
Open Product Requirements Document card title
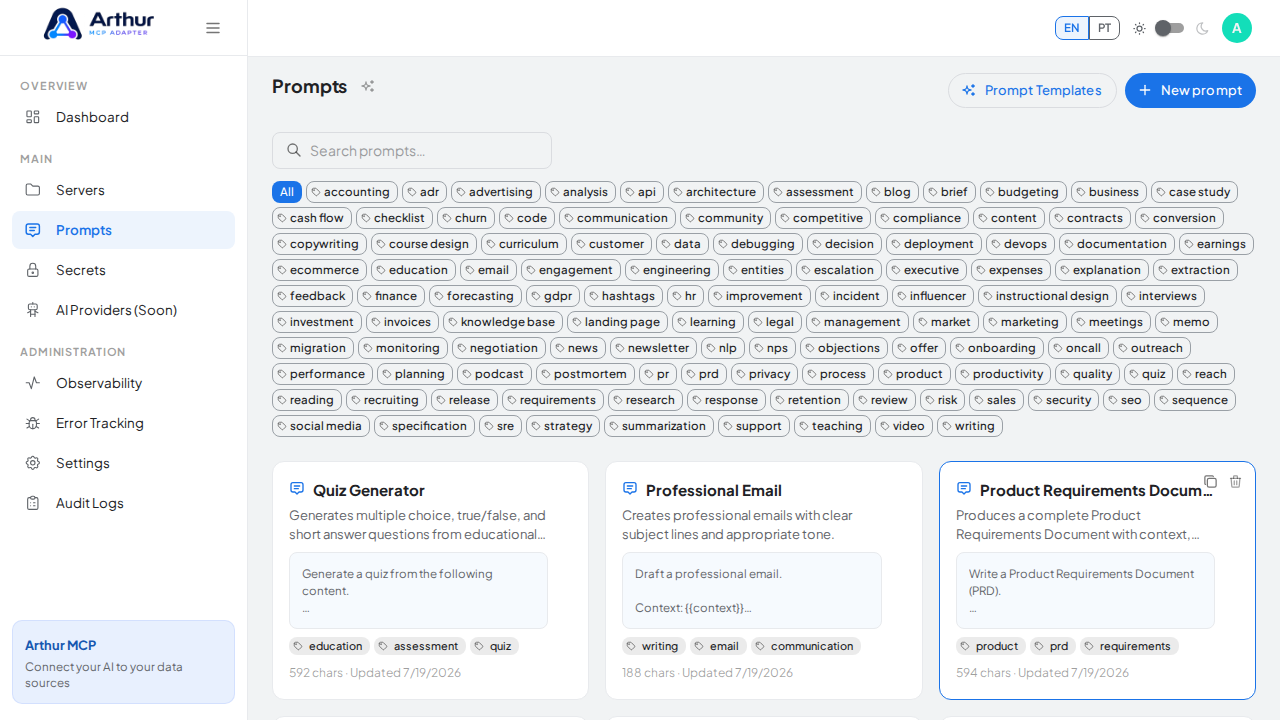pos(1096,490)
